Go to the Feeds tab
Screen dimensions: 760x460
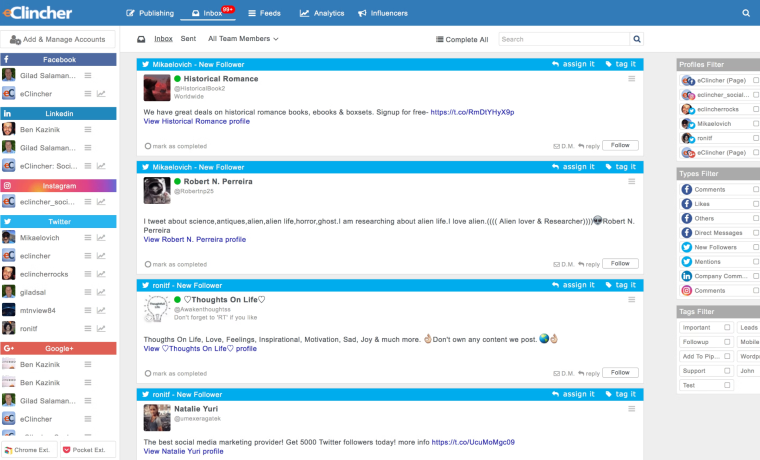point(264,13)
